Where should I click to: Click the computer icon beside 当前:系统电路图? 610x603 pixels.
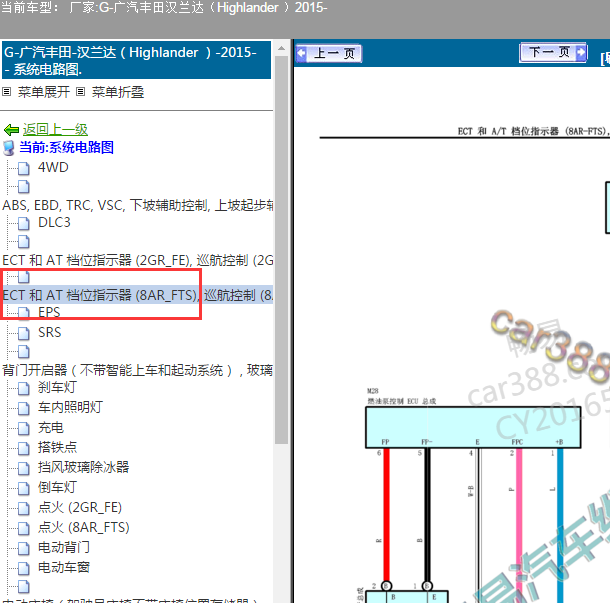(9, 148)
